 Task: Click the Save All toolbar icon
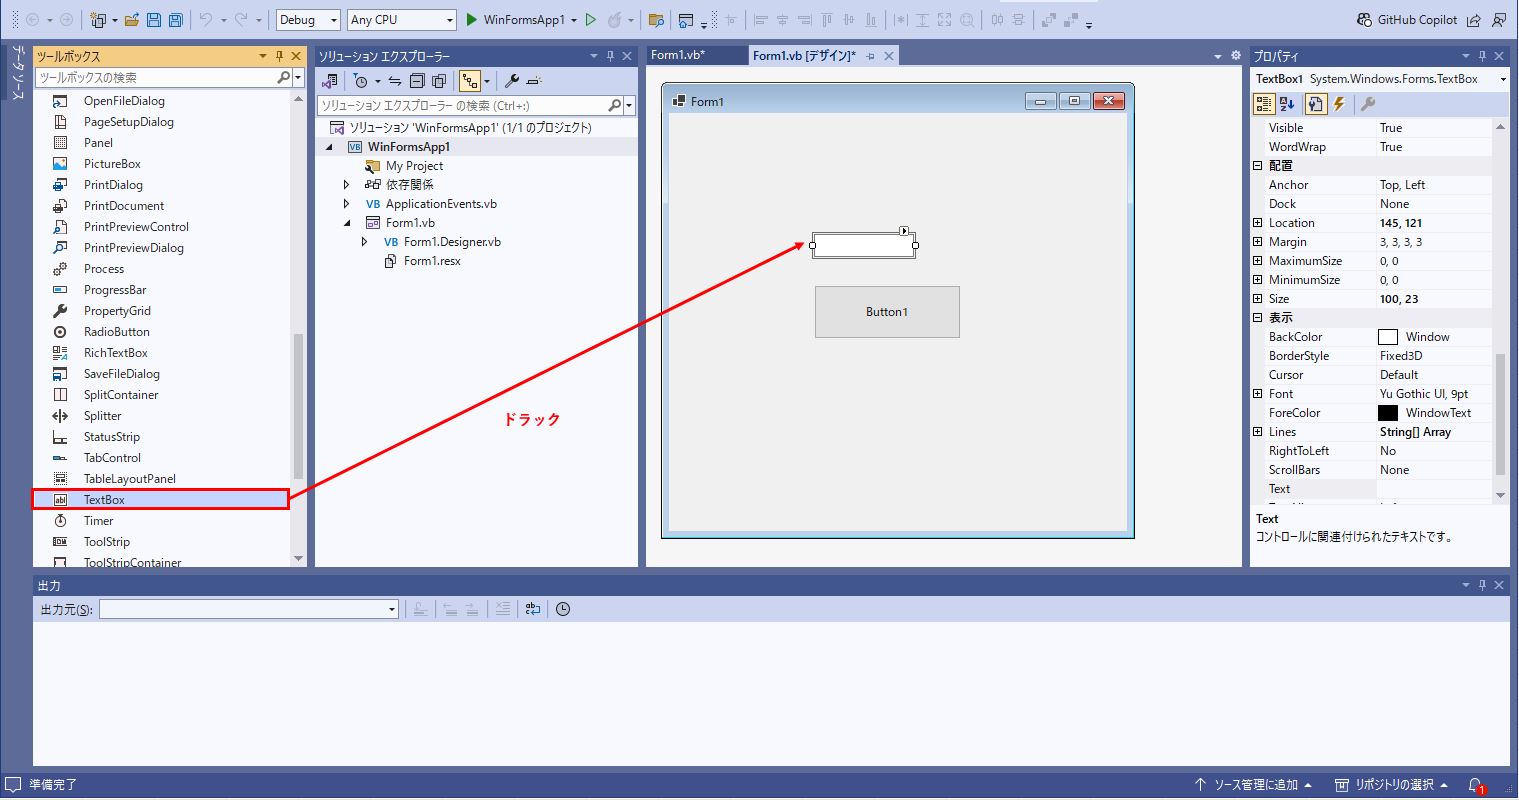click(x=175, y=20)
